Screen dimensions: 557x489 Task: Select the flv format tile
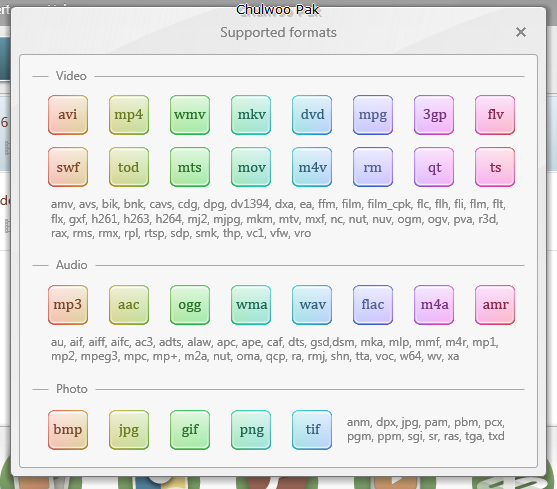(x=495, y=115)
